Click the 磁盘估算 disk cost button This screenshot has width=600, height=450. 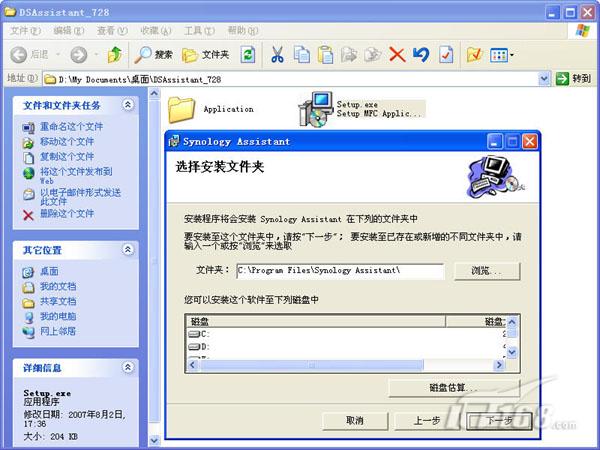tap(454, 388)
